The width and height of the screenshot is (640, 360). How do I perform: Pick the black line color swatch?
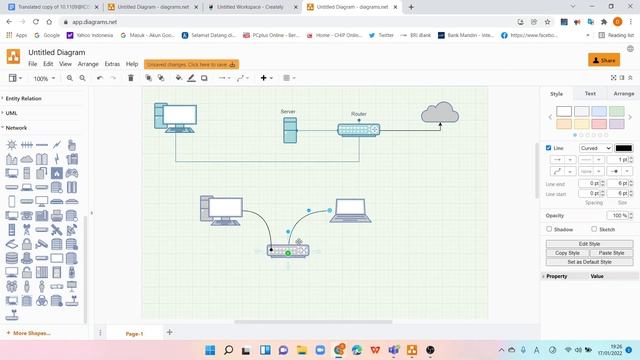click(x=624, y=148)
